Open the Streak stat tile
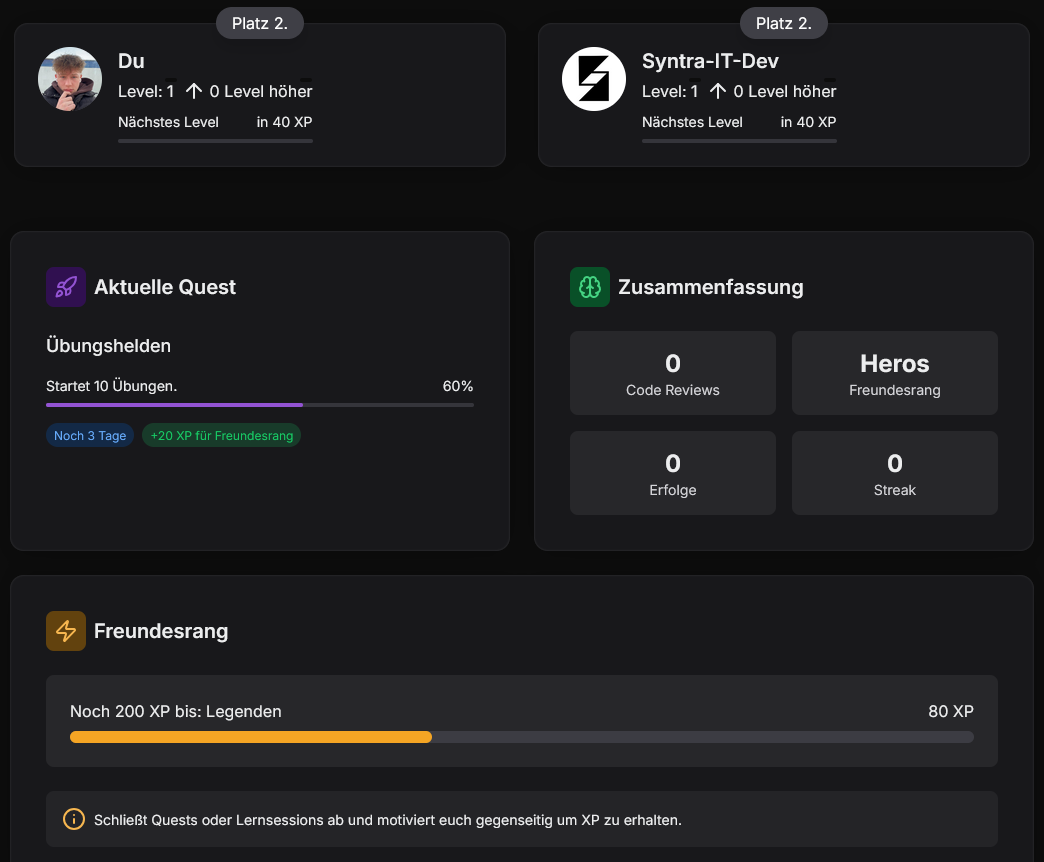This screenshot has width=1044, height=862. [894, 473]
